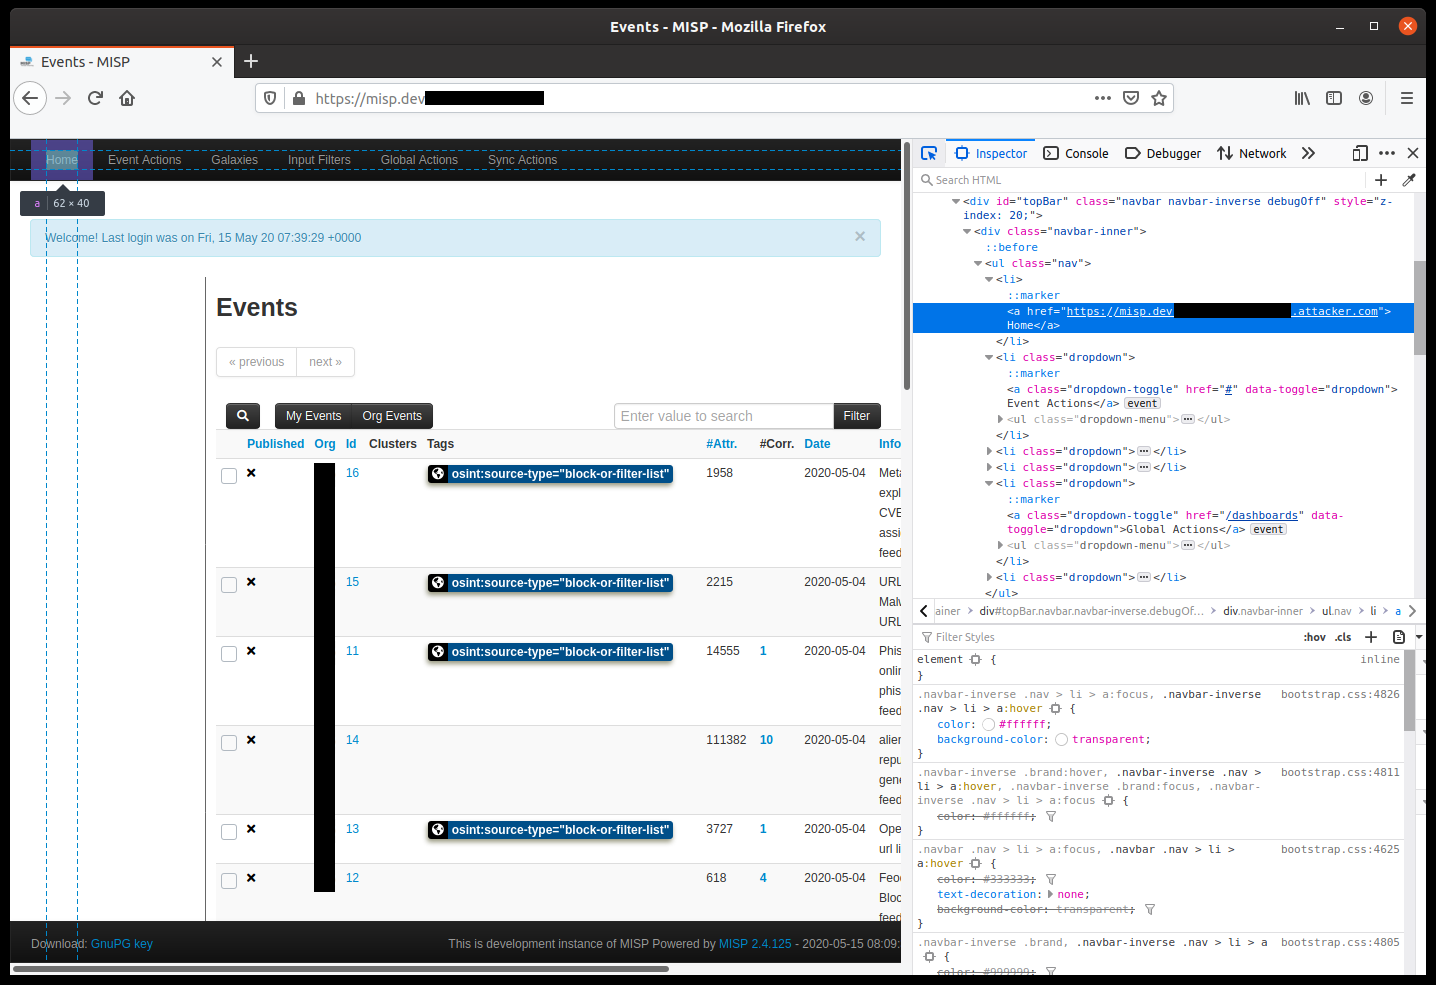The width and height of the screenshot is (1436, 985).
Task: Select checkbox for event 16
Action: tap(229, 476)
